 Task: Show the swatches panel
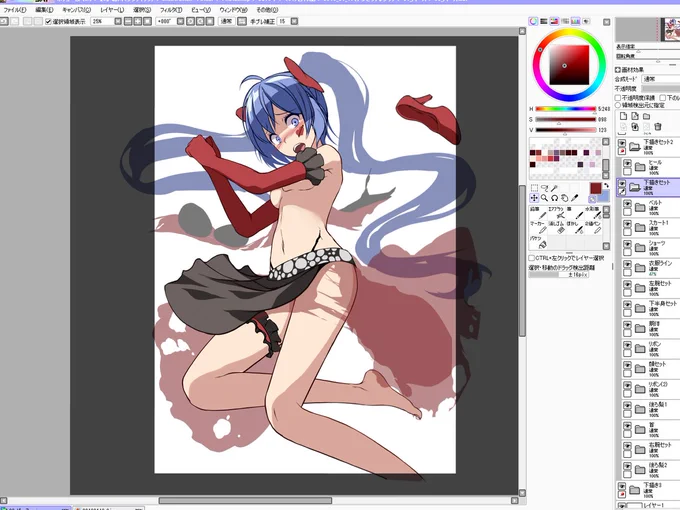[575, 21]
